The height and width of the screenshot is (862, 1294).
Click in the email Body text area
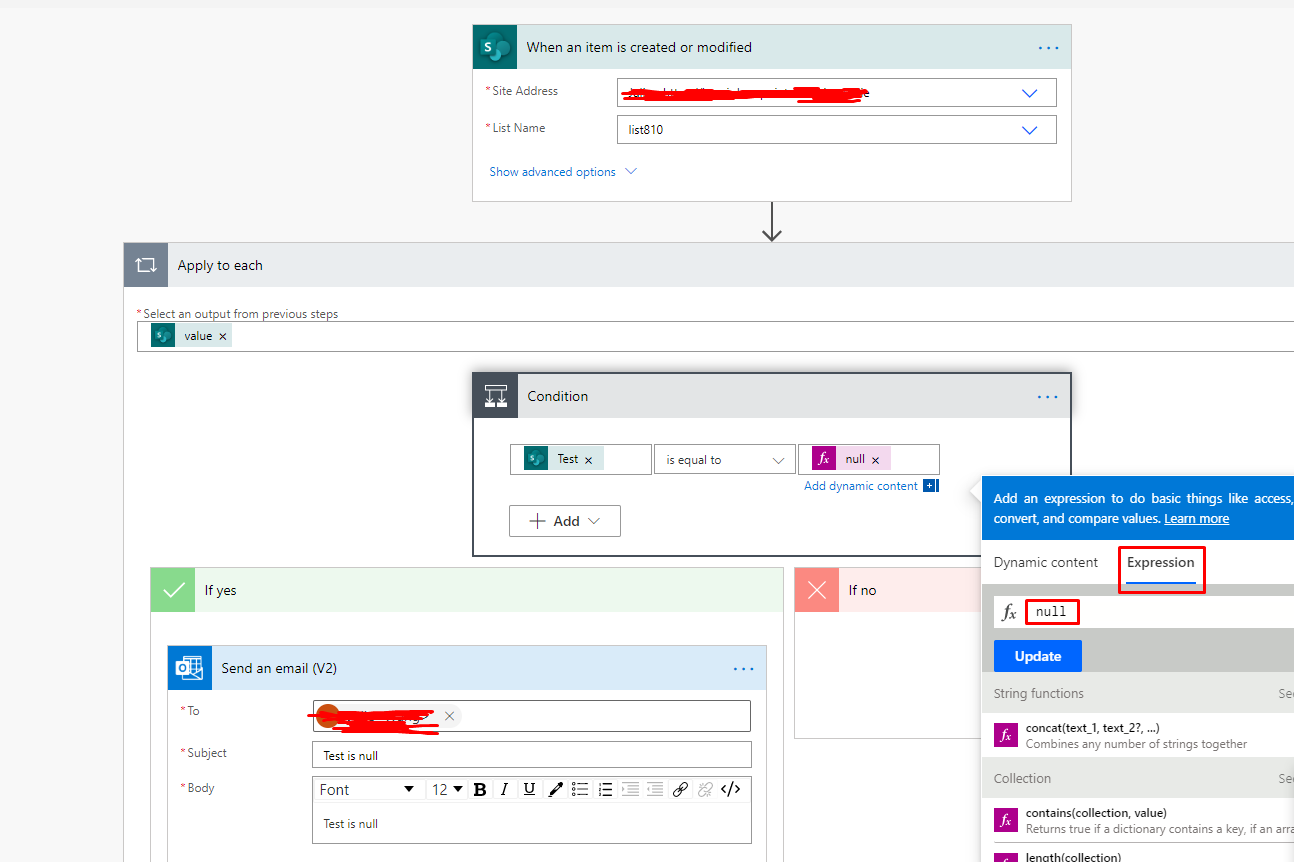(x=532, y=824)
